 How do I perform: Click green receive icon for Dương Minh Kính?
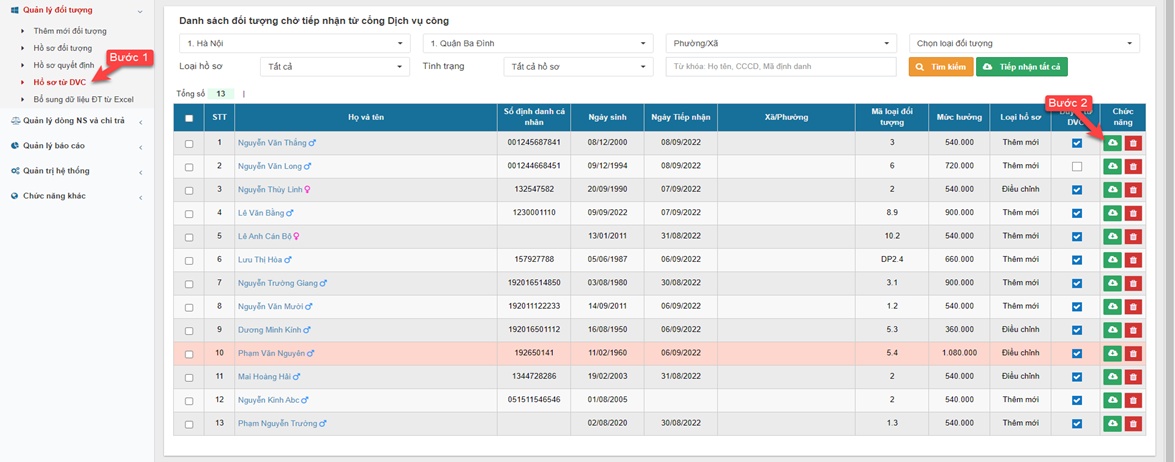1112,330
